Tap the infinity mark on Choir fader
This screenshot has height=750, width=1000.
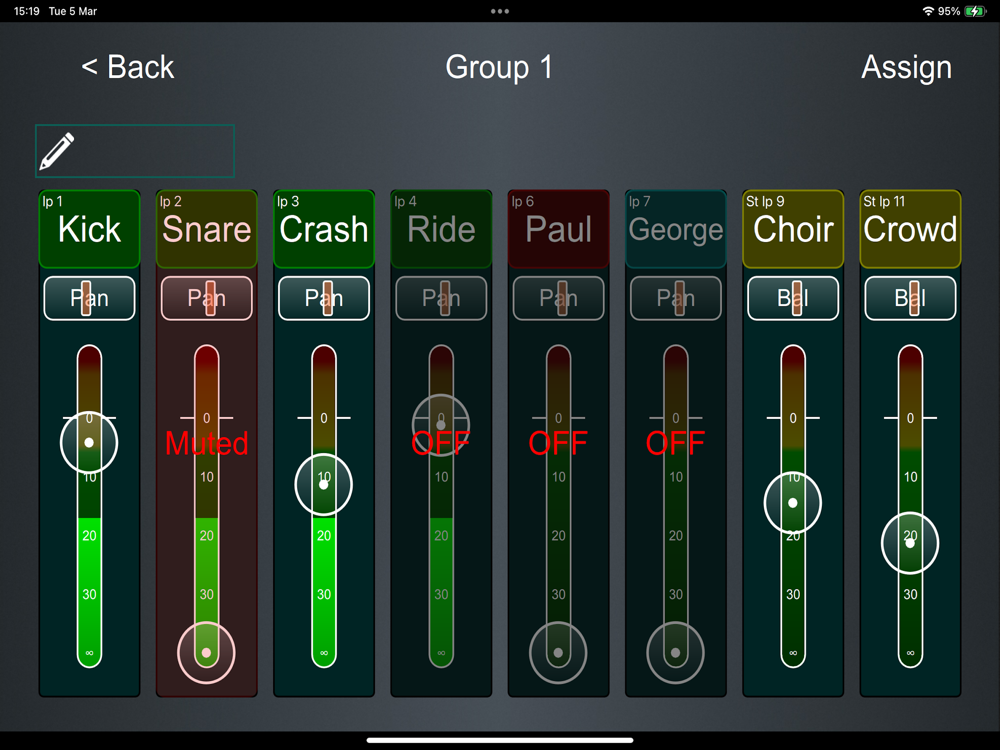(x=793, y=653)
